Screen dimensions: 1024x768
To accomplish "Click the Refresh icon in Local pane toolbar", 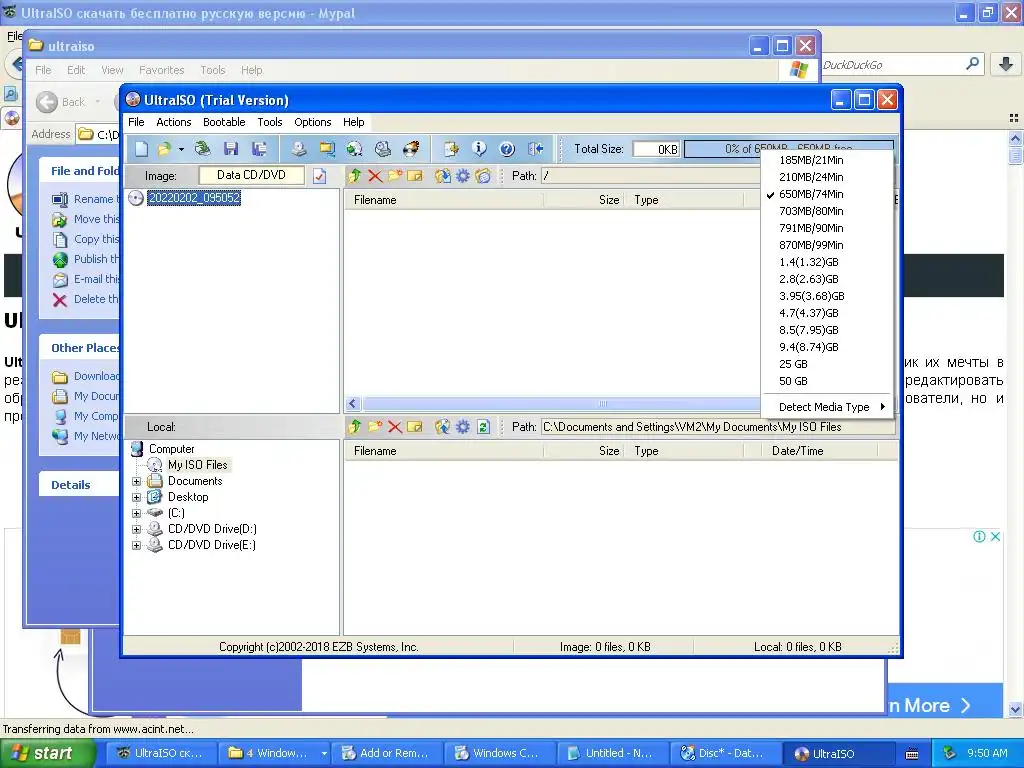I will [483, 426].
